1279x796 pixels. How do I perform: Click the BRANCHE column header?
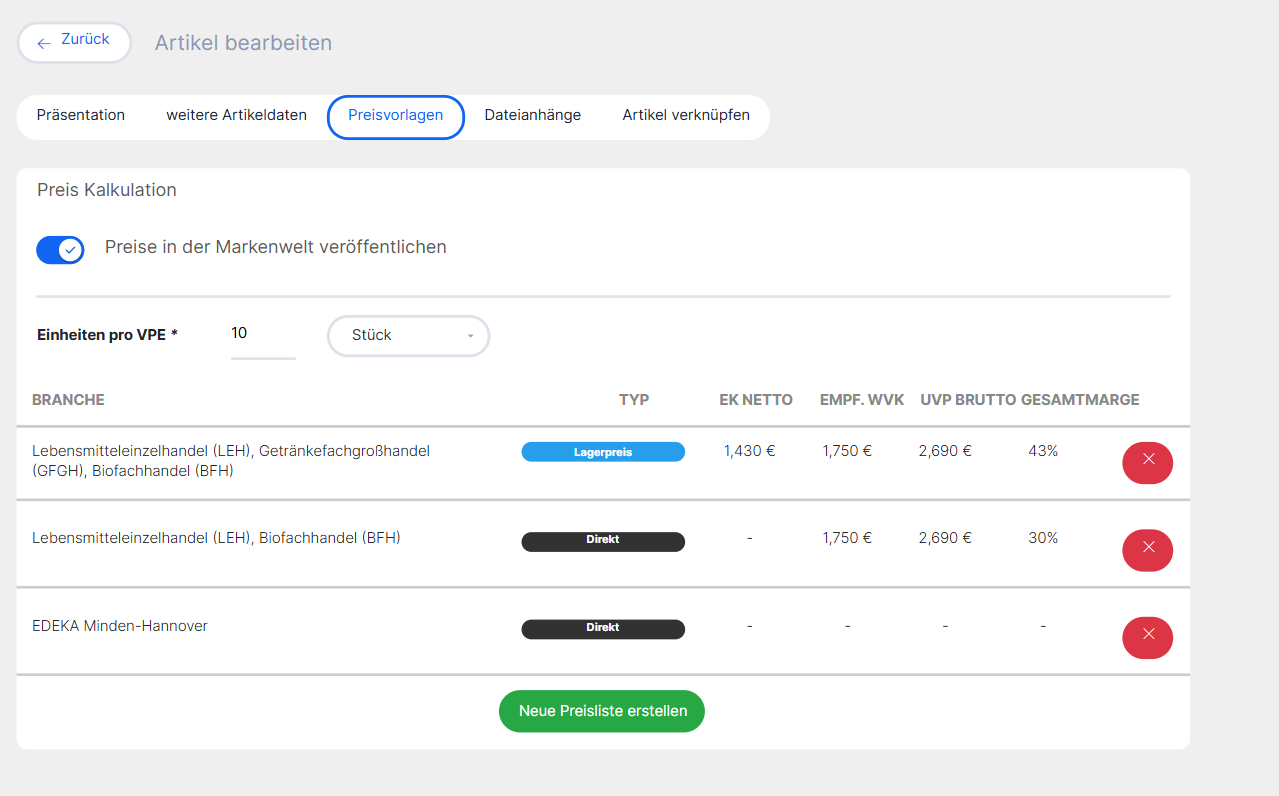68,400
